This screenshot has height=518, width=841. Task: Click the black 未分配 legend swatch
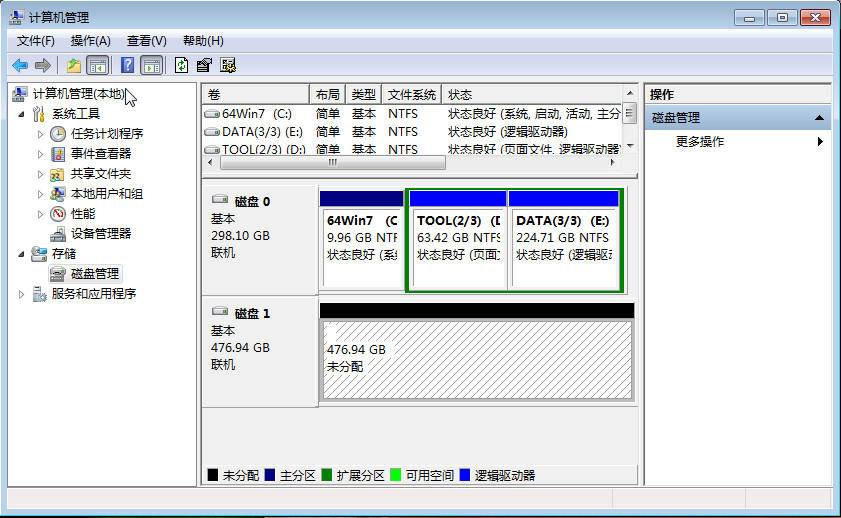[x=212, y=475]
